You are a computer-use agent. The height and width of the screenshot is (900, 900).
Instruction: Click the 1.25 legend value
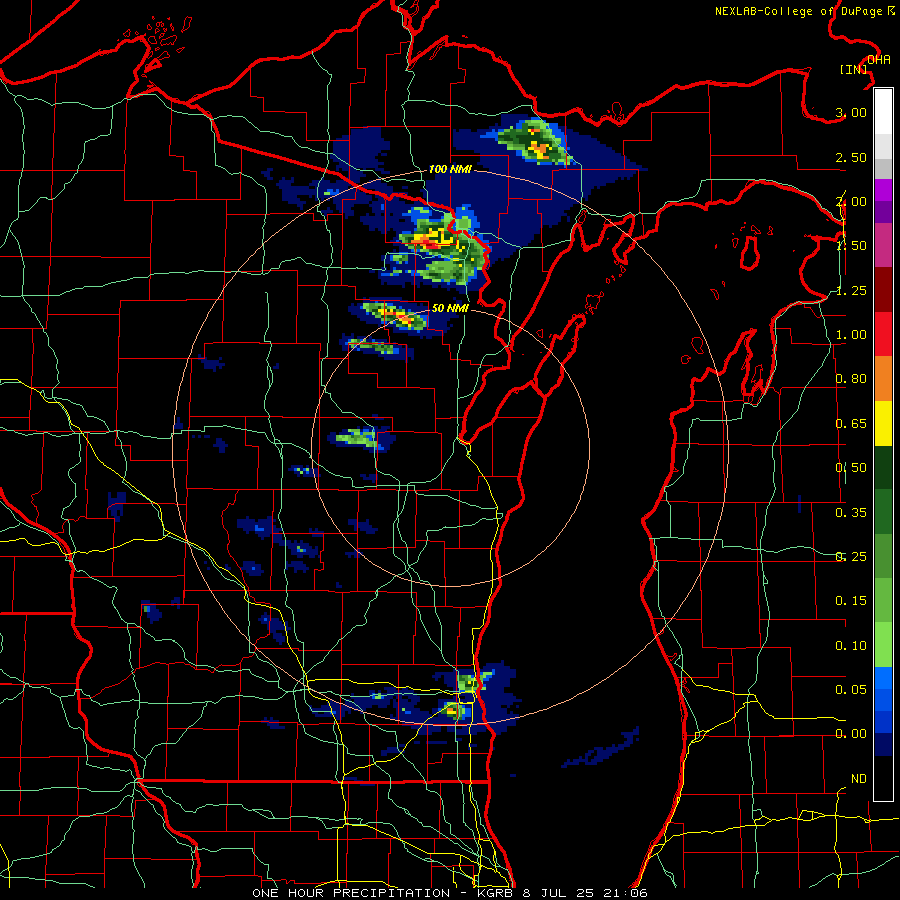pos(851,290)
